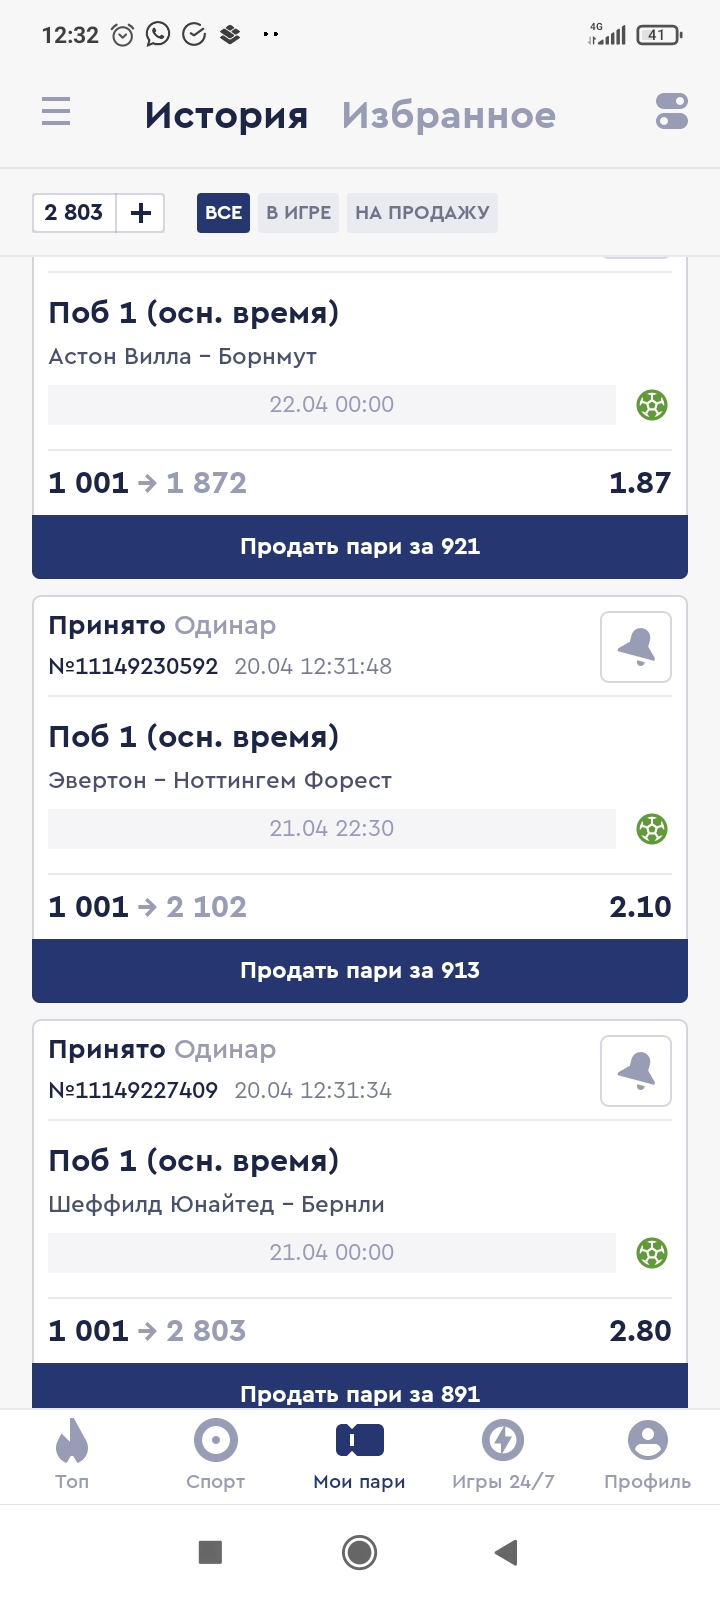Tap the plus icon to add balance

(x=141, y=213)
